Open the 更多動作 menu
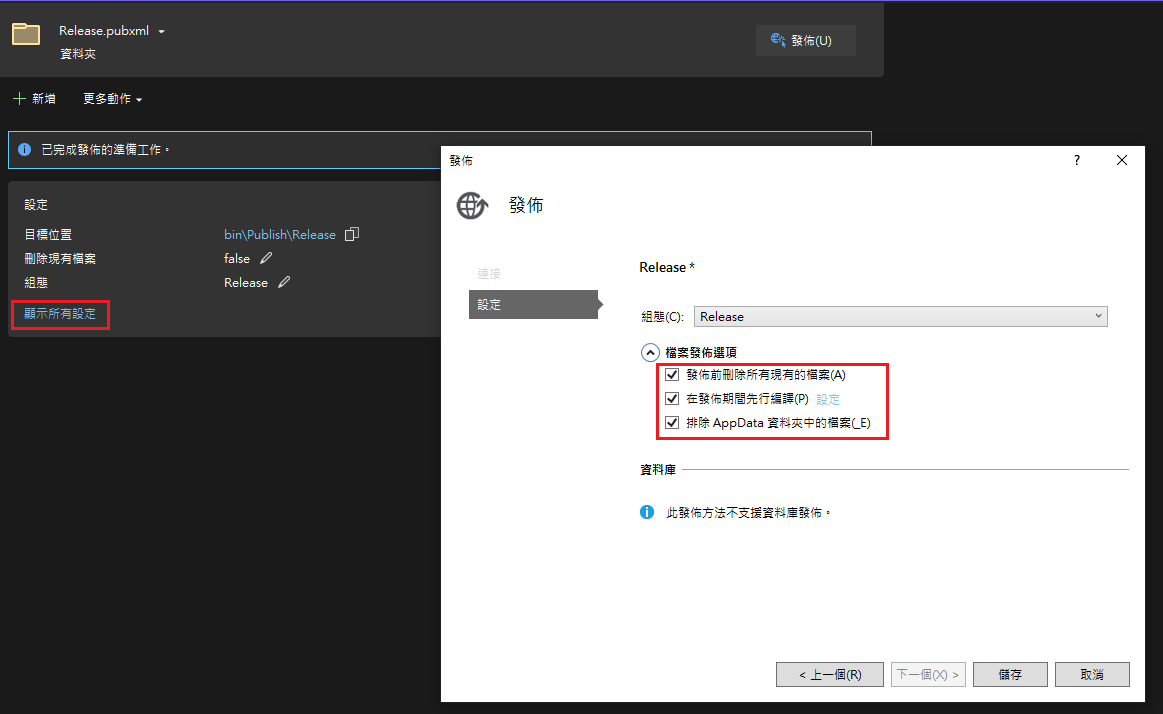 pos(107,98)
